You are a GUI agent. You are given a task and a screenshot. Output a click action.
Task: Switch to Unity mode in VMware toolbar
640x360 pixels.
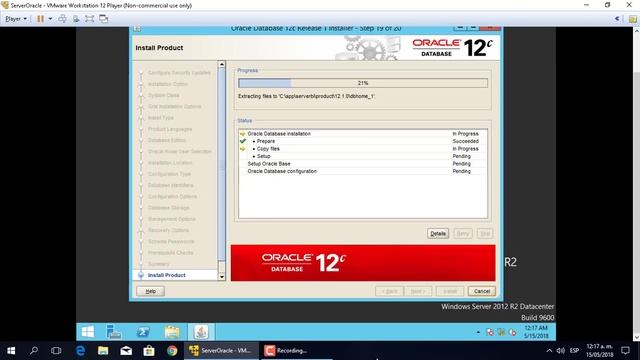tap(104, 19)
